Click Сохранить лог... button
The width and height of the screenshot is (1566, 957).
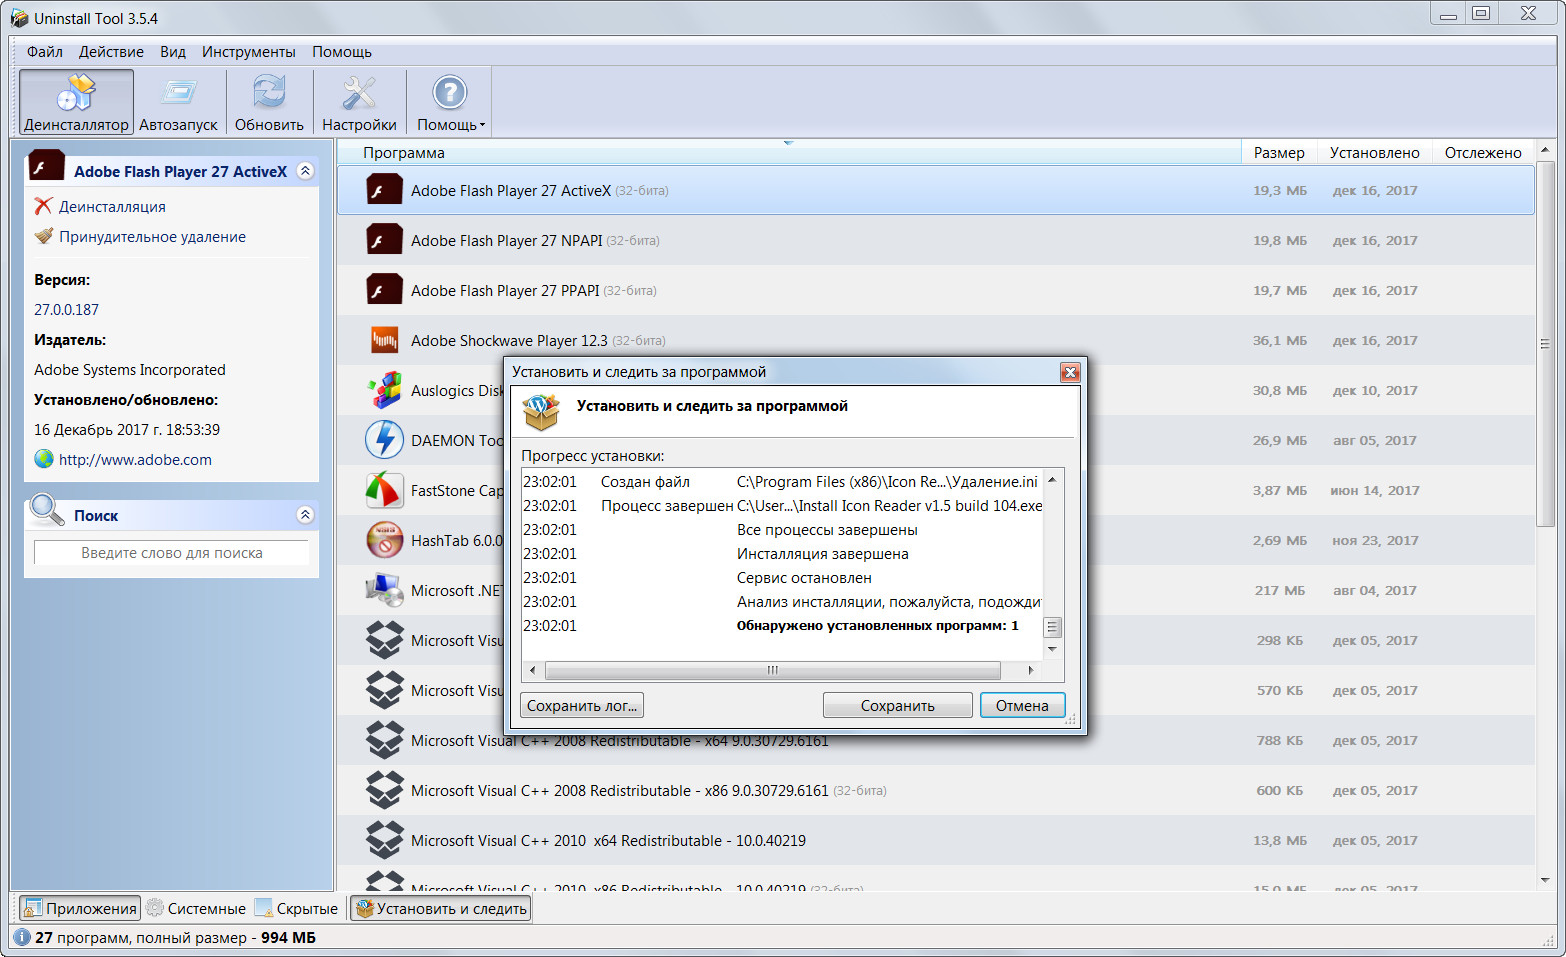tap(581, 705)
